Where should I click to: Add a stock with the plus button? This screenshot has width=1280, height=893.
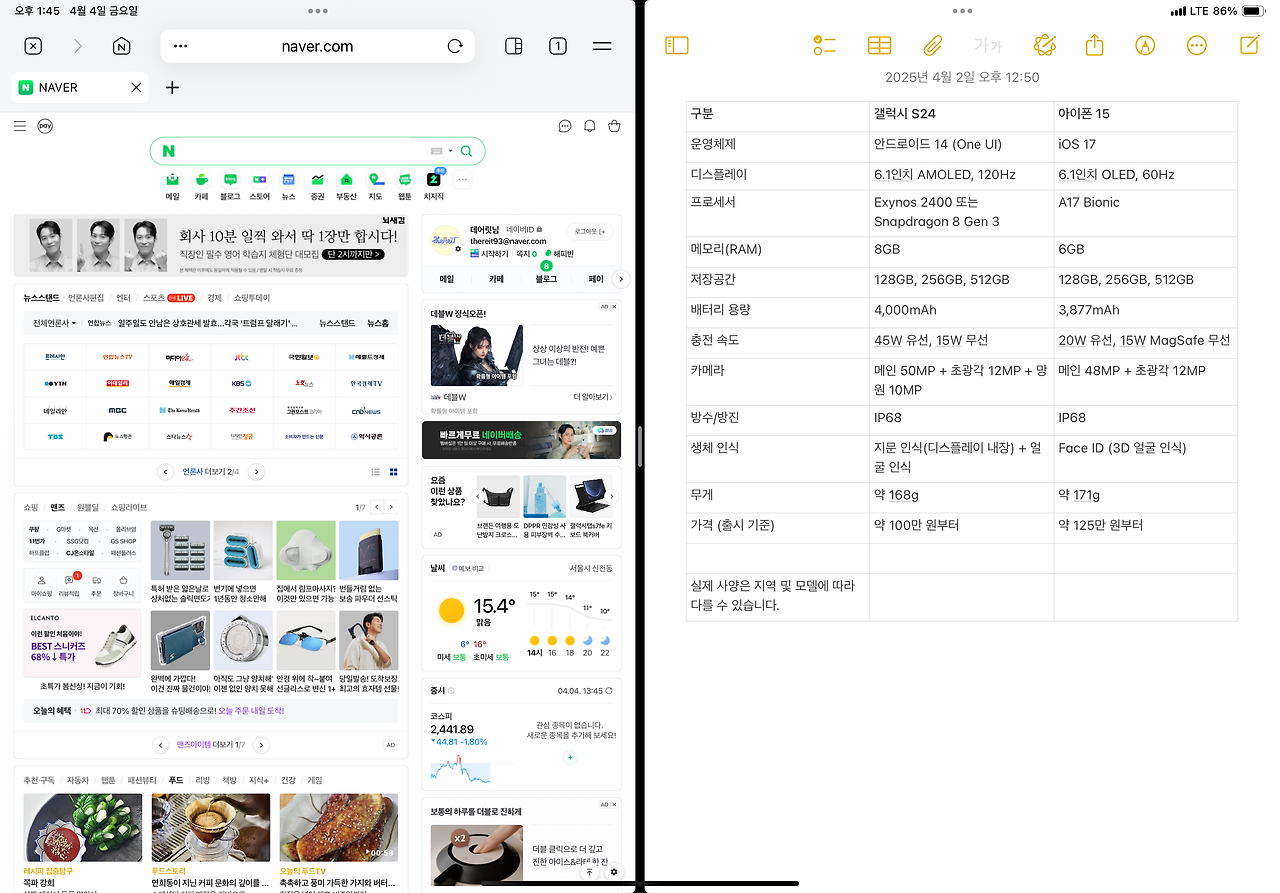tap(570, 758)
